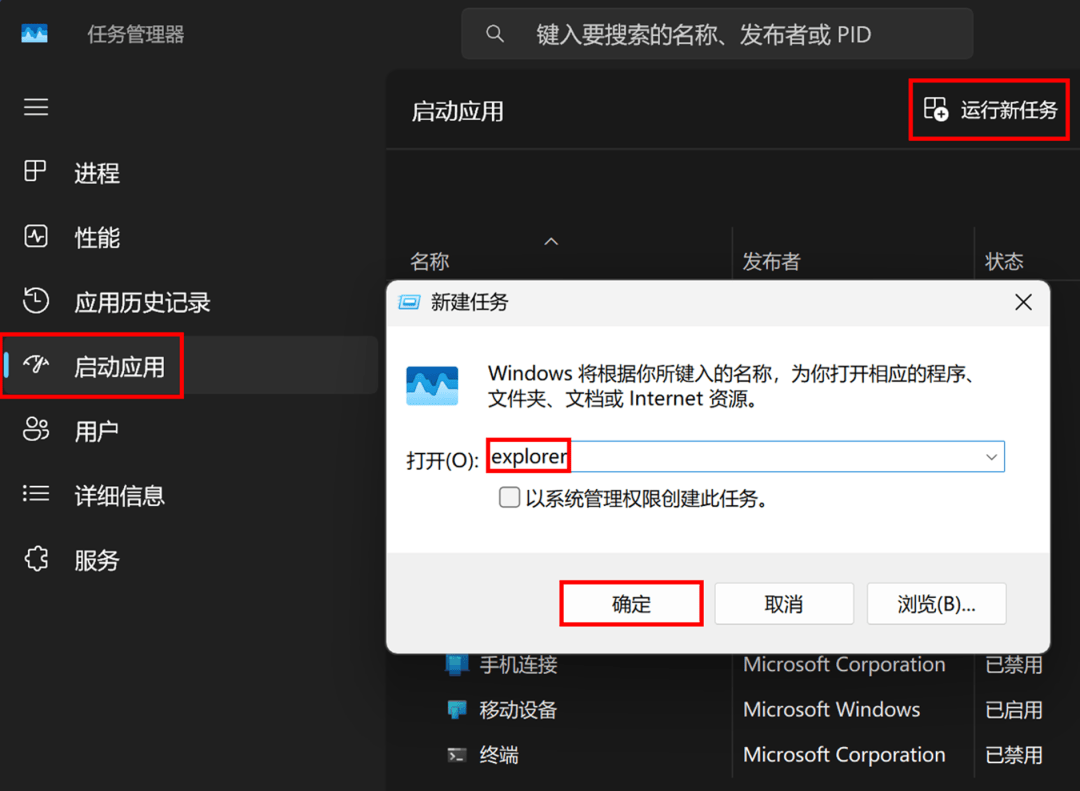The image size is (1080, 791).
Task: Sort by 名称 column header
Action: 430,262
